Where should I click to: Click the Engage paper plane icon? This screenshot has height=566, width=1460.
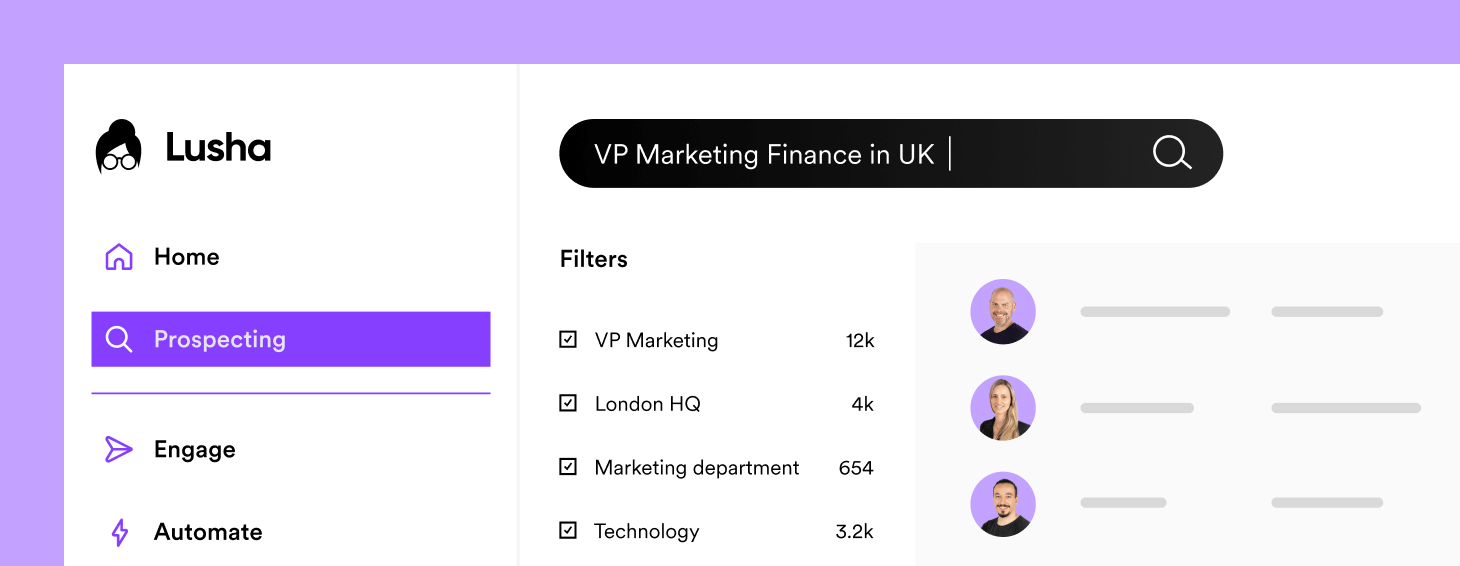(x=119, y=450)
